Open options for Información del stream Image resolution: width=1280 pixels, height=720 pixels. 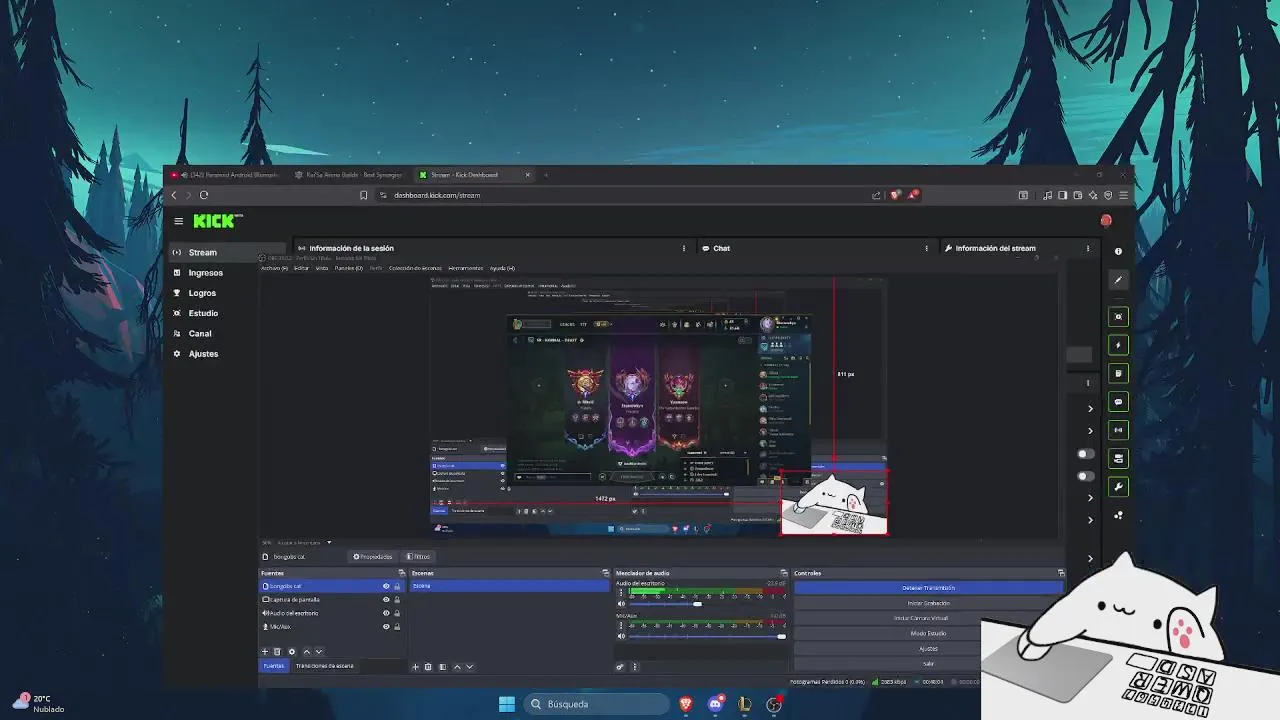click(1088, 248)
